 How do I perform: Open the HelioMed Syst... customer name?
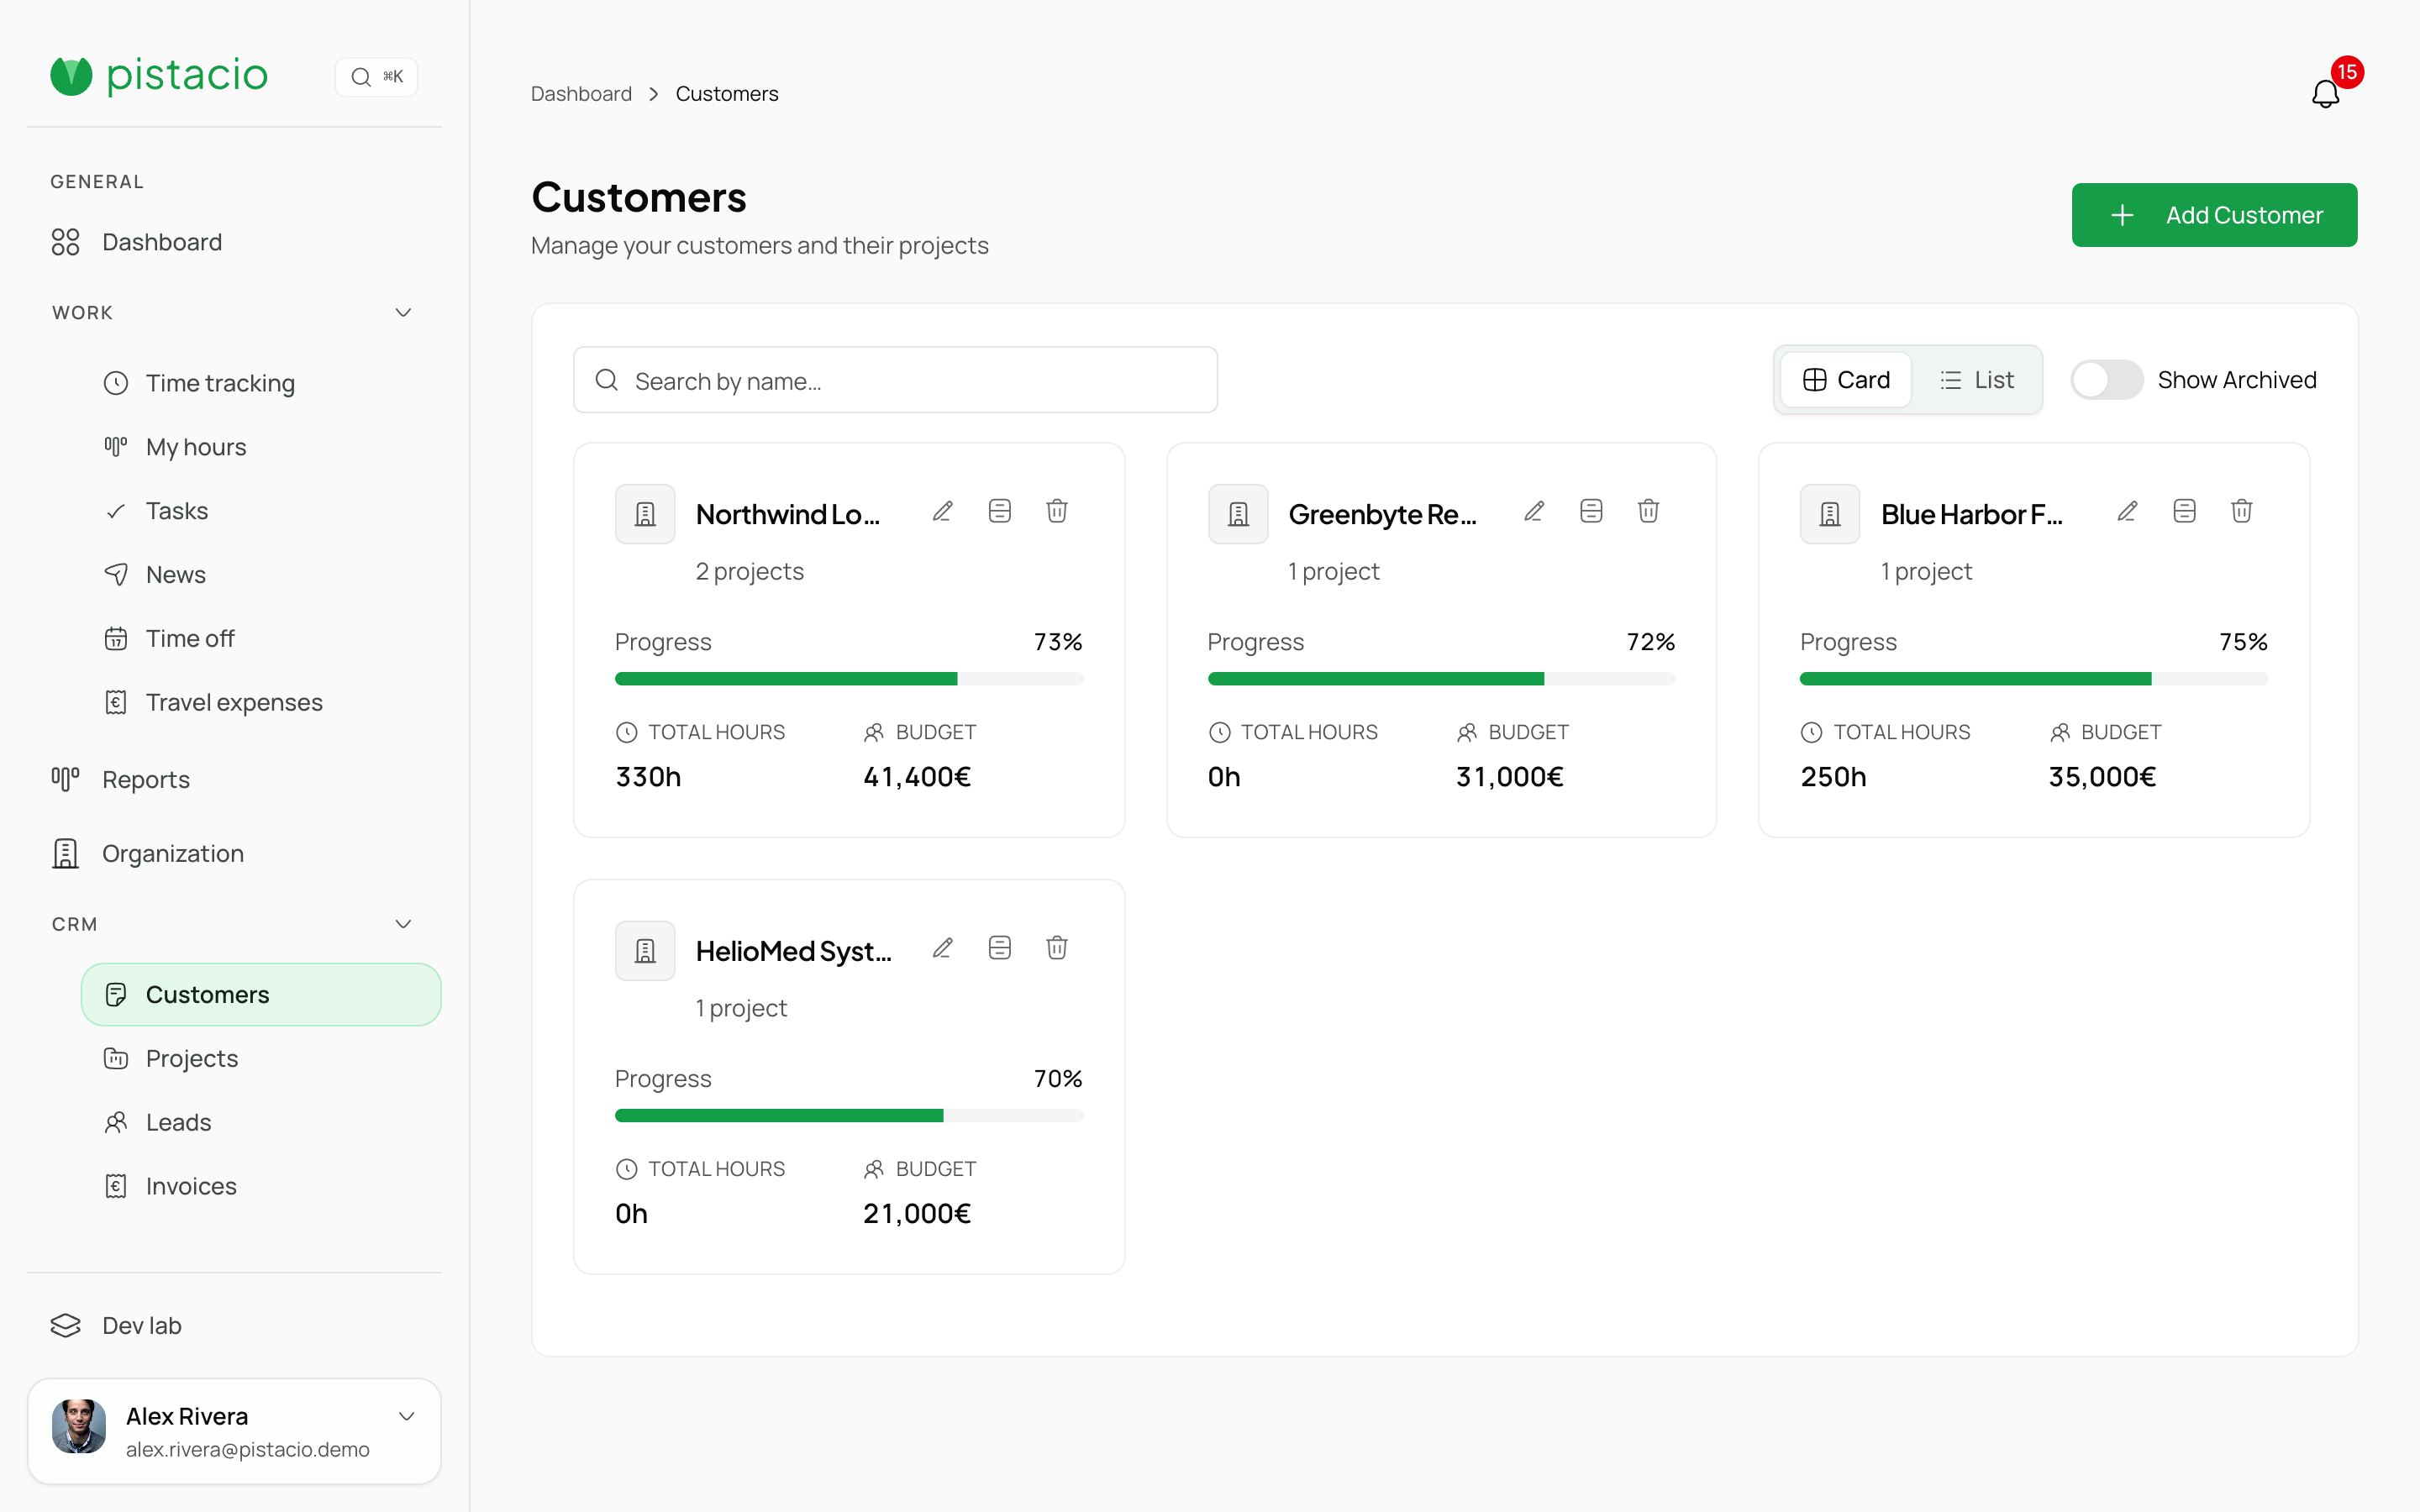794,951
